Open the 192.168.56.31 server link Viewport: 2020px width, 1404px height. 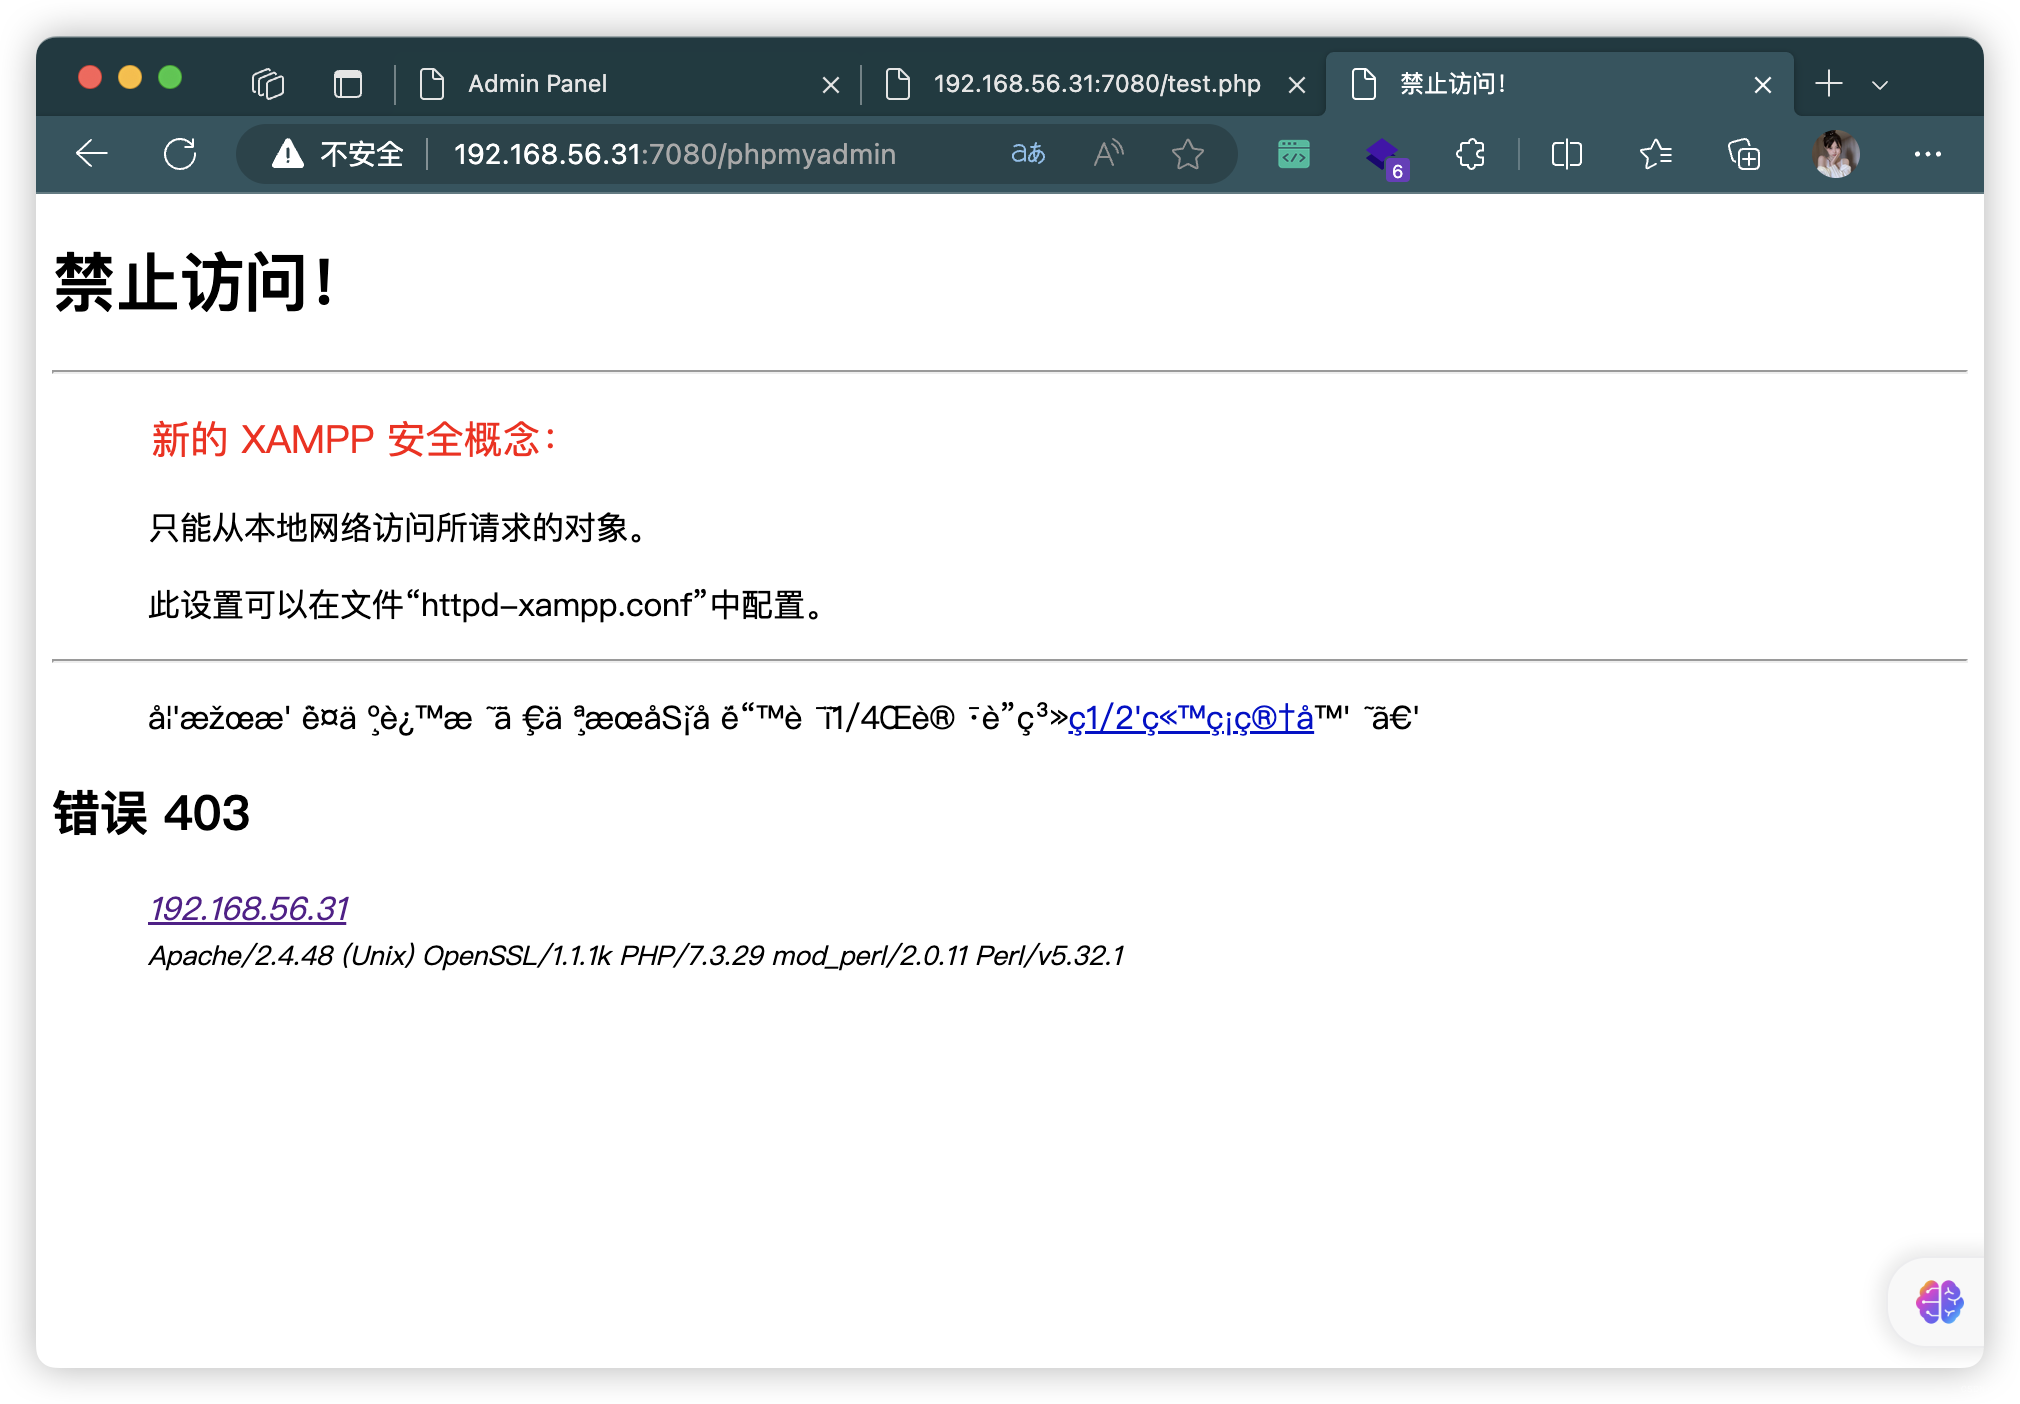point(248,908)
